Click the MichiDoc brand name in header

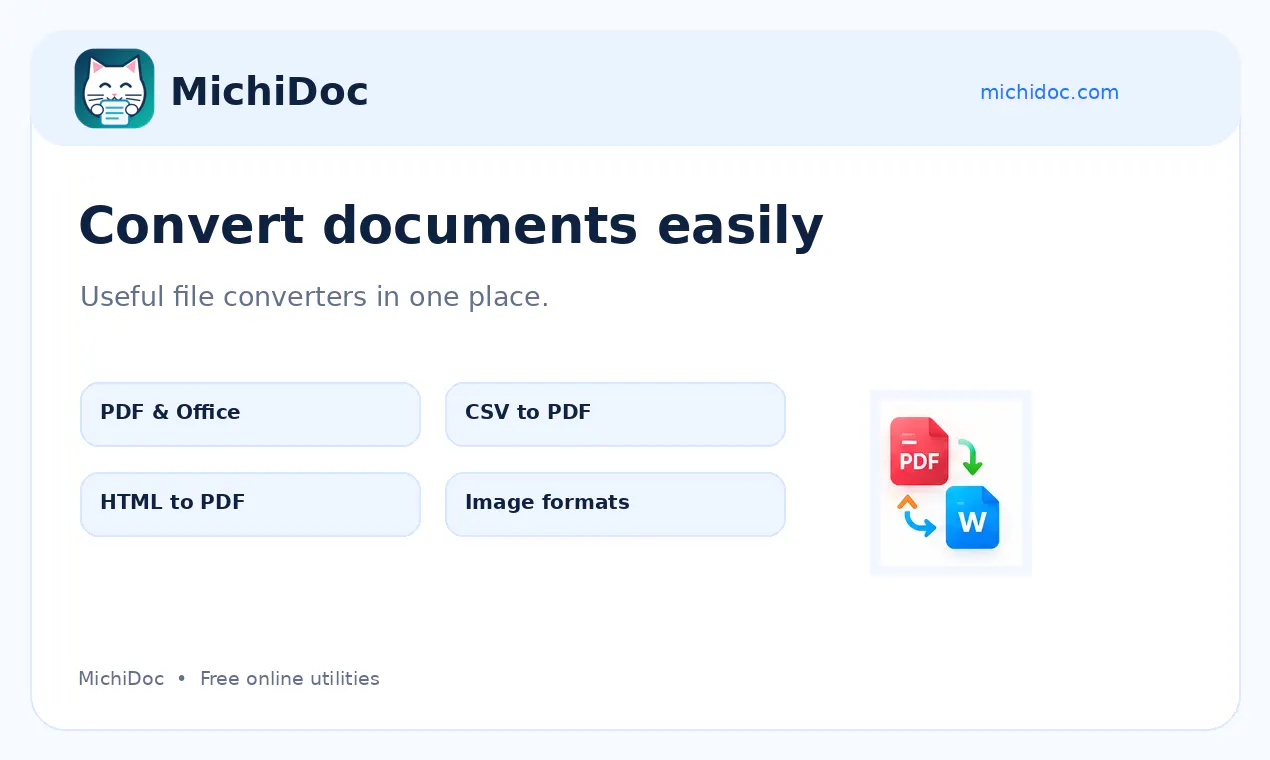pos(269,91)
